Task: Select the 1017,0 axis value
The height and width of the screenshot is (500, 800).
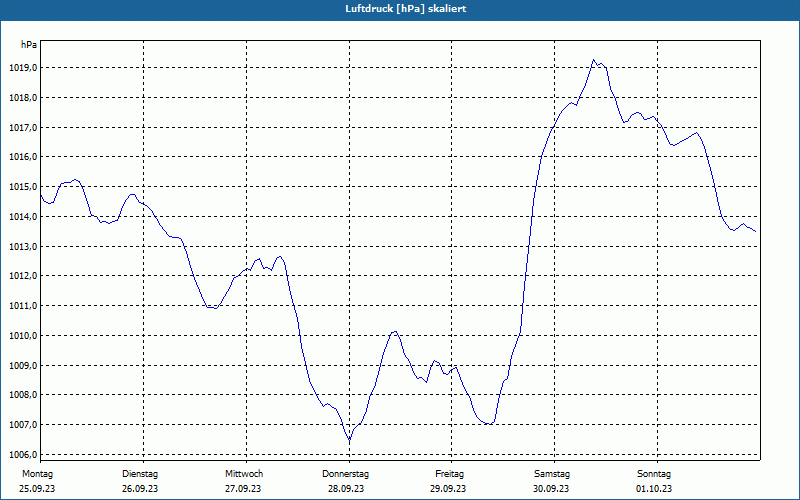Action: click(23, 127)
